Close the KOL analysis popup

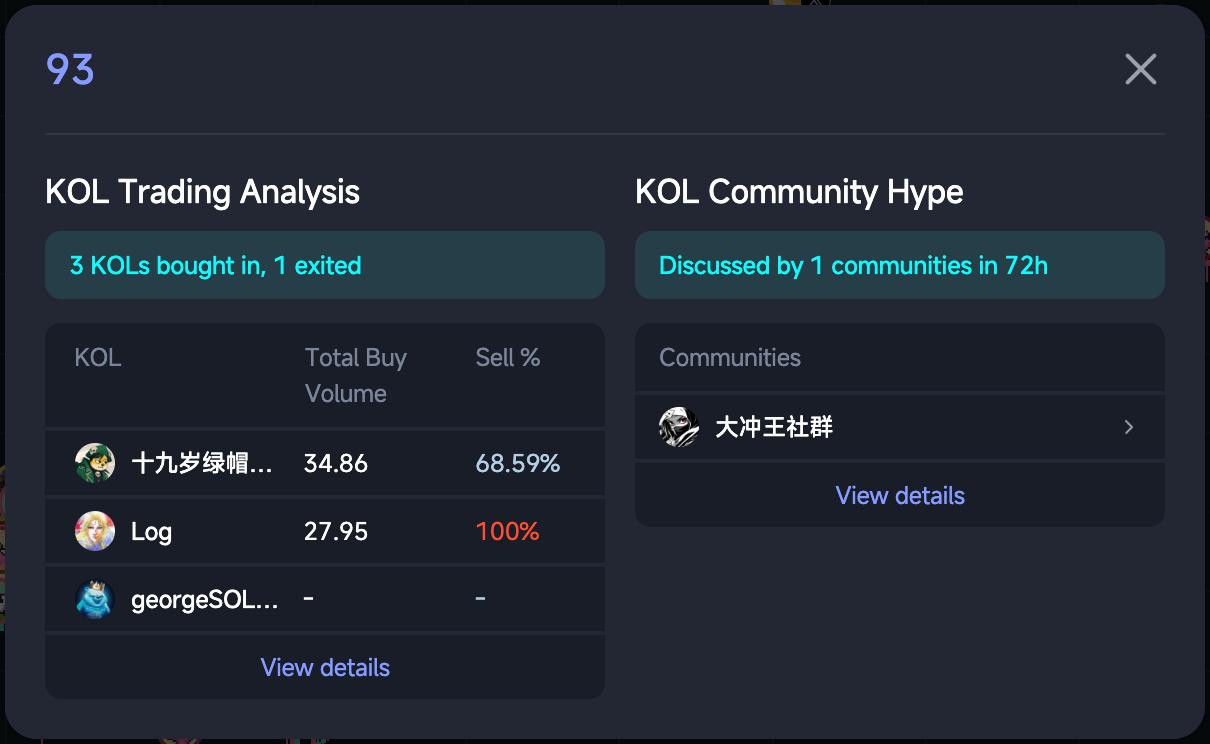click(1140, 69)
